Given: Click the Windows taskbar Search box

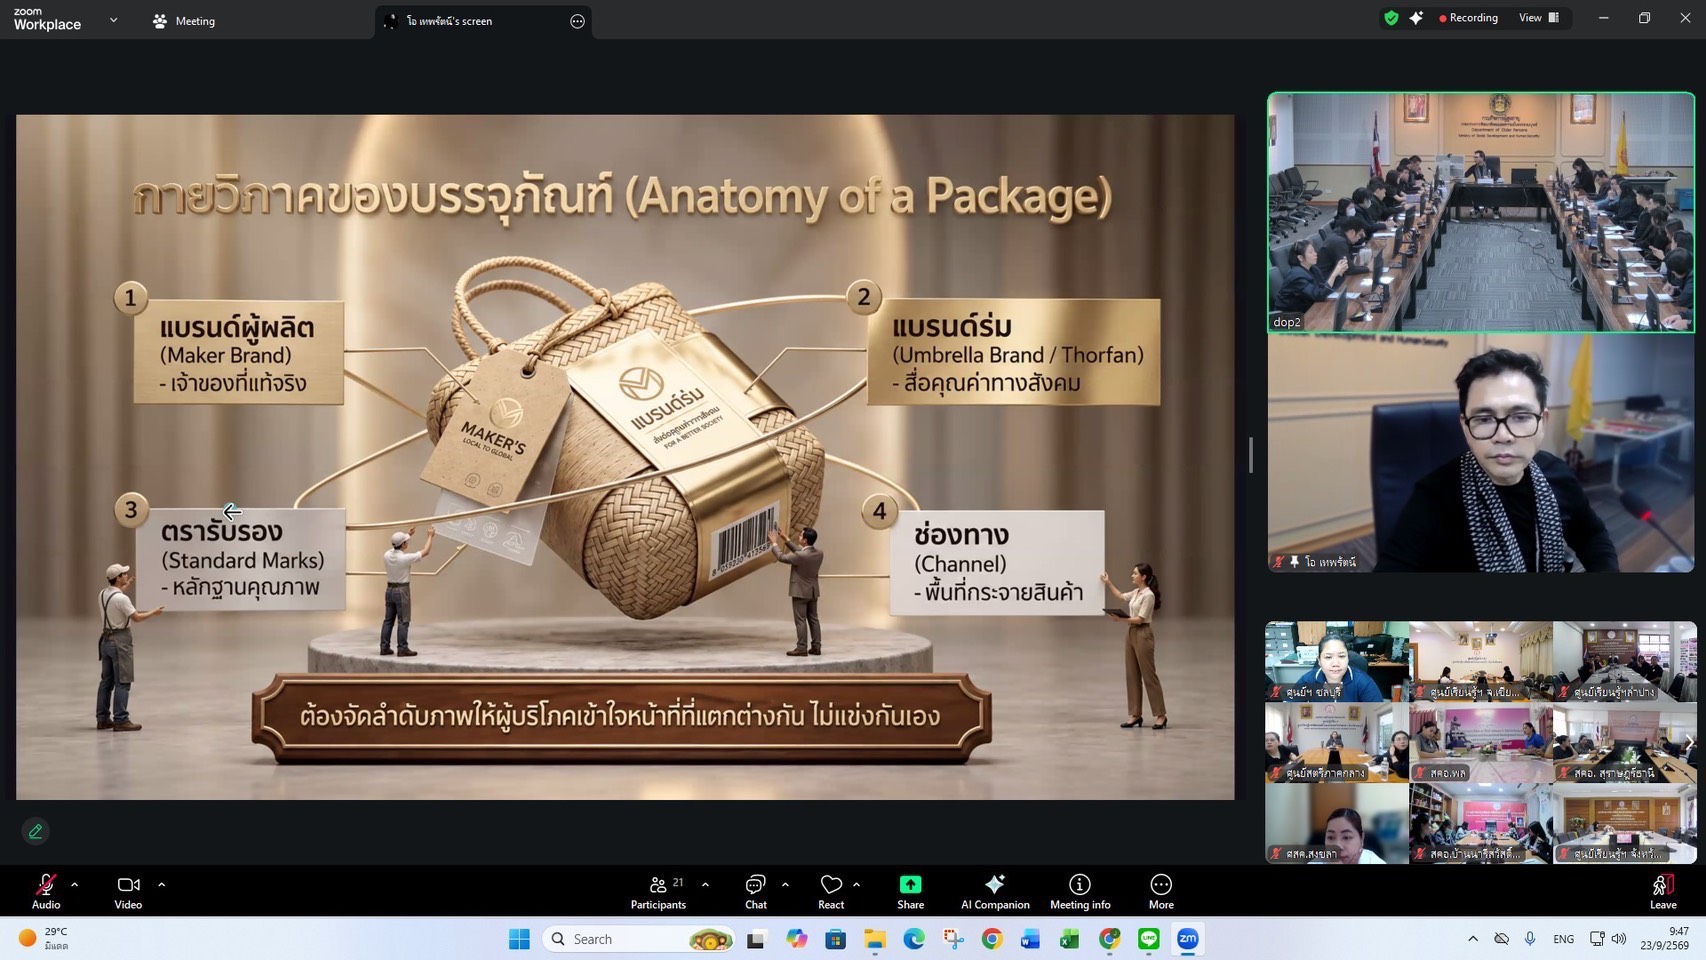Looking at the screenshot, I should (640, 939).
